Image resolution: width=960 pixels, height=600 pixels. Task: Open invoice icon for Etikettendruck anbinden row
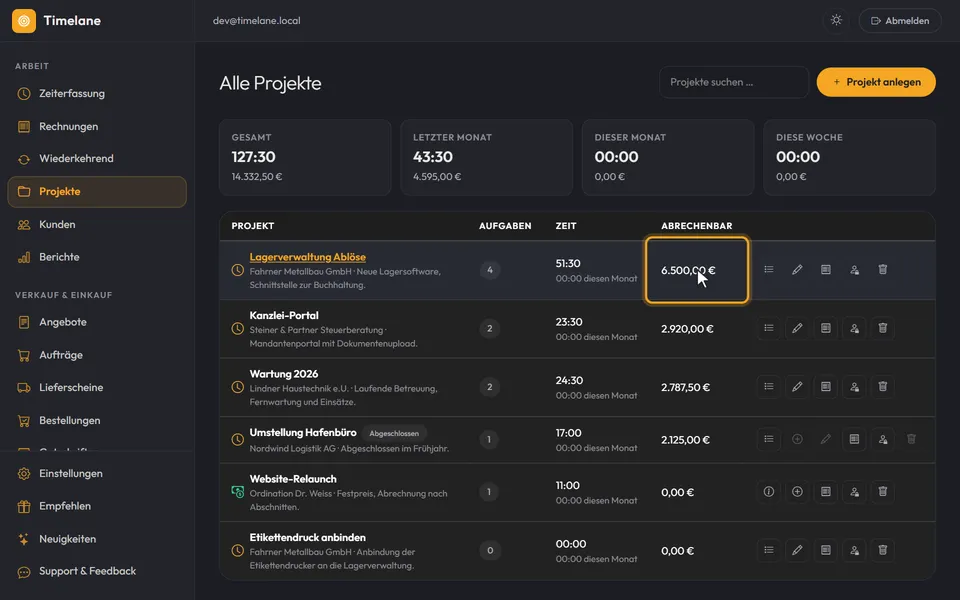click(825, 550)
